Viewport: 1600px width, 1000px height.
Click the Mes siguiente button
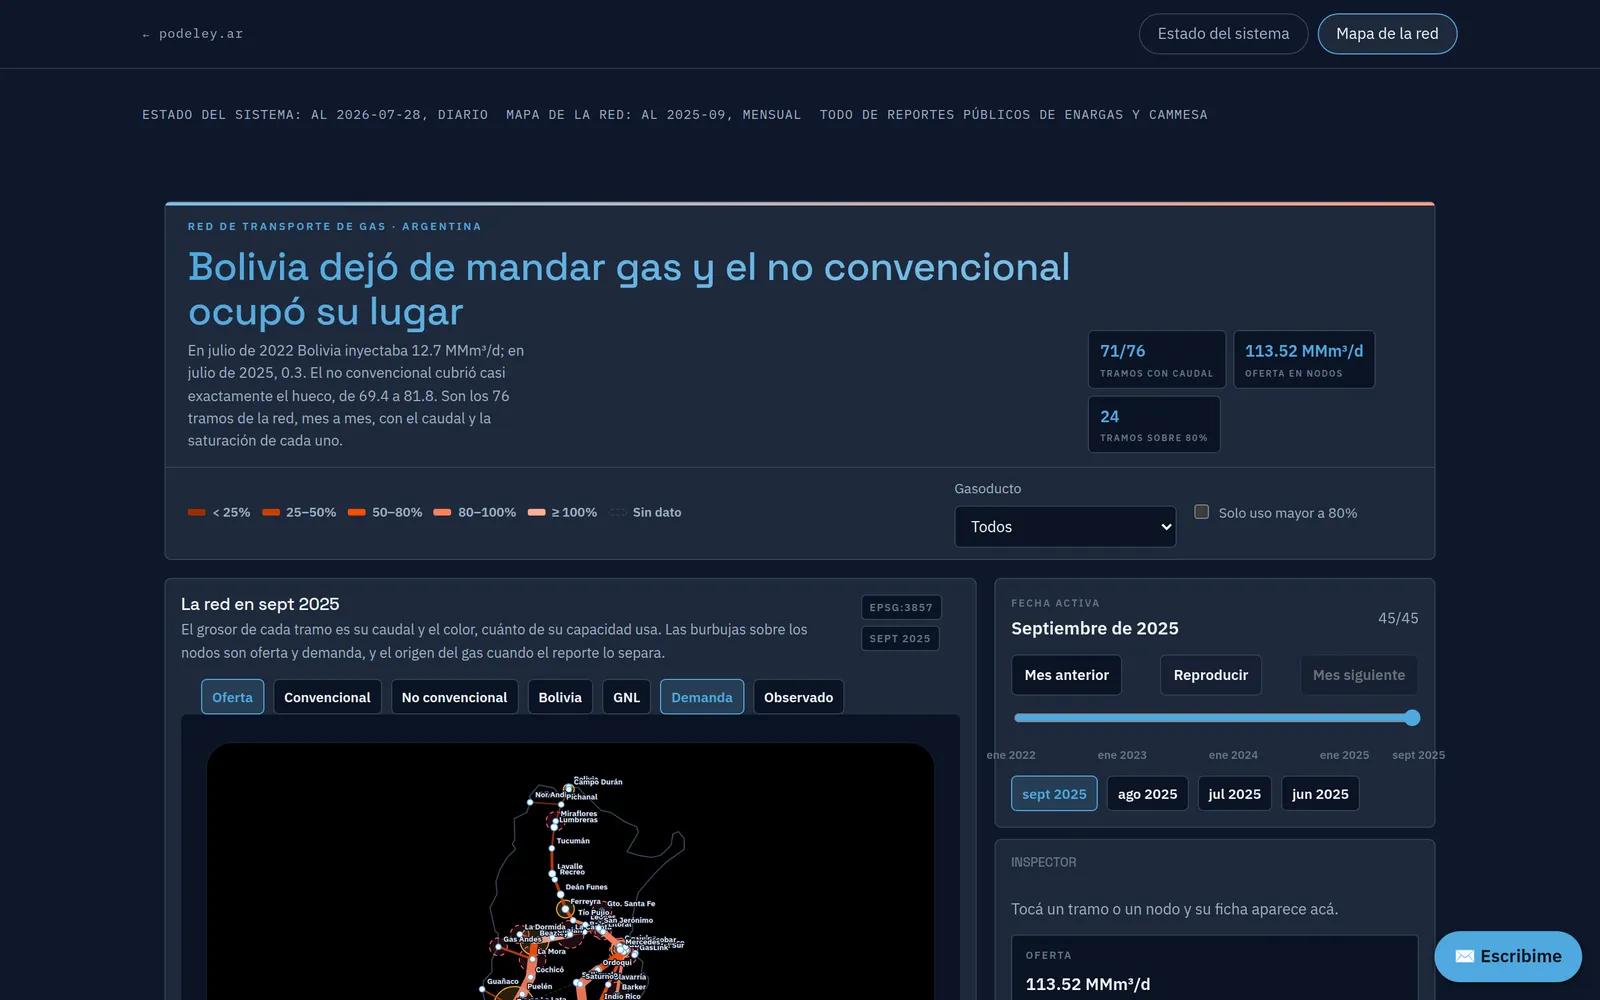point(1359,675)
